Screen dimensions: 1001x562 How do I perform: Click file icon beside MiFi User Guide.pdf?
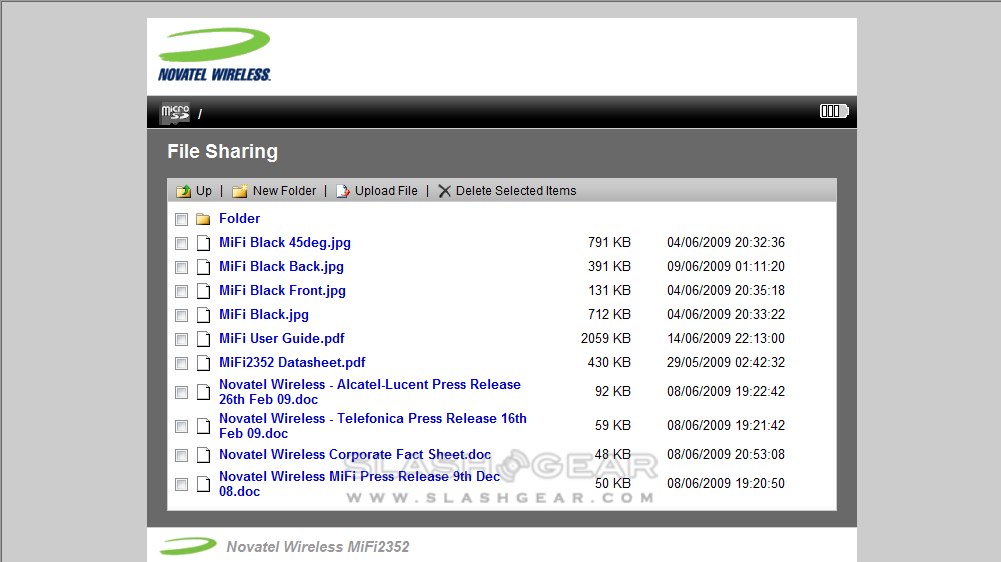203,338
